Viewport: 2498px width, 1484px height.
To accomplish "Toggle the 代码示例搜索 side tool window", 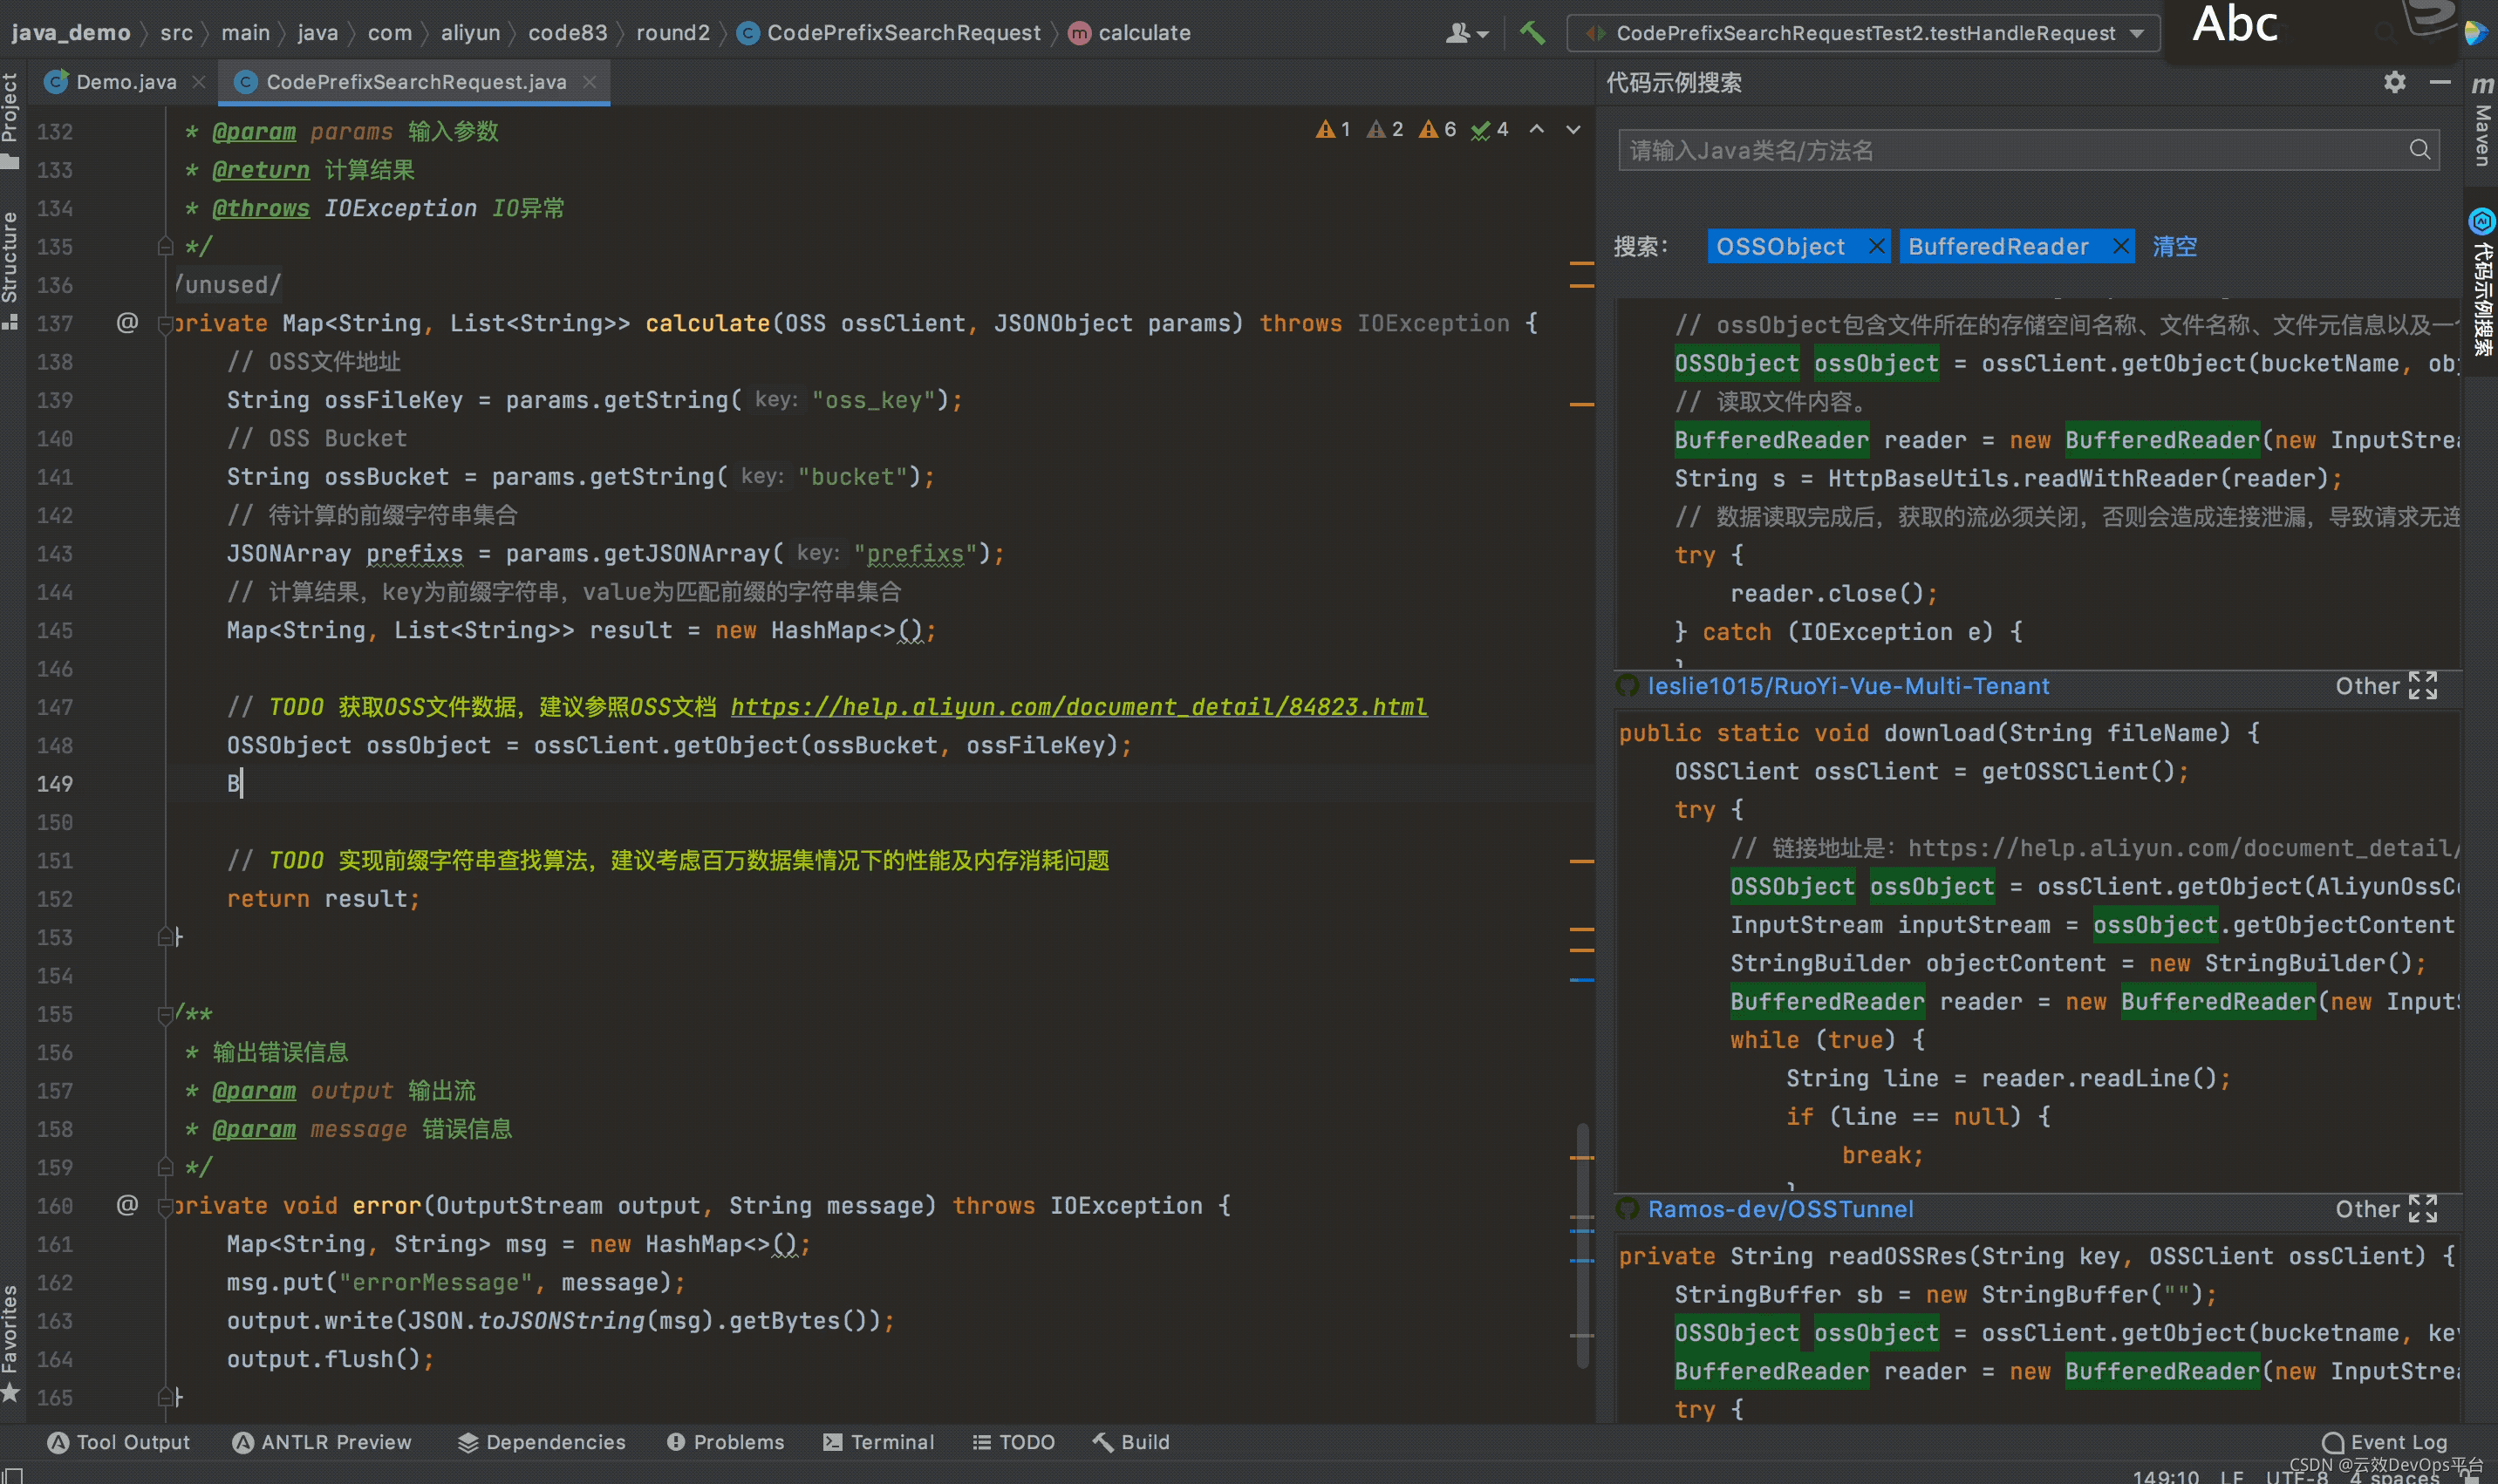I will click(x=2481, y=283).
